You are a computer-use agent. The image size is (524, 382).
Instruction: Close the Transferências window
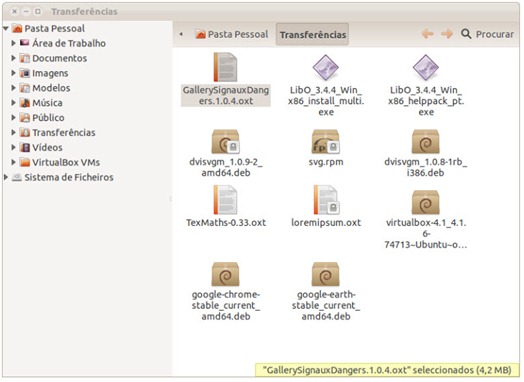point(15,11)
